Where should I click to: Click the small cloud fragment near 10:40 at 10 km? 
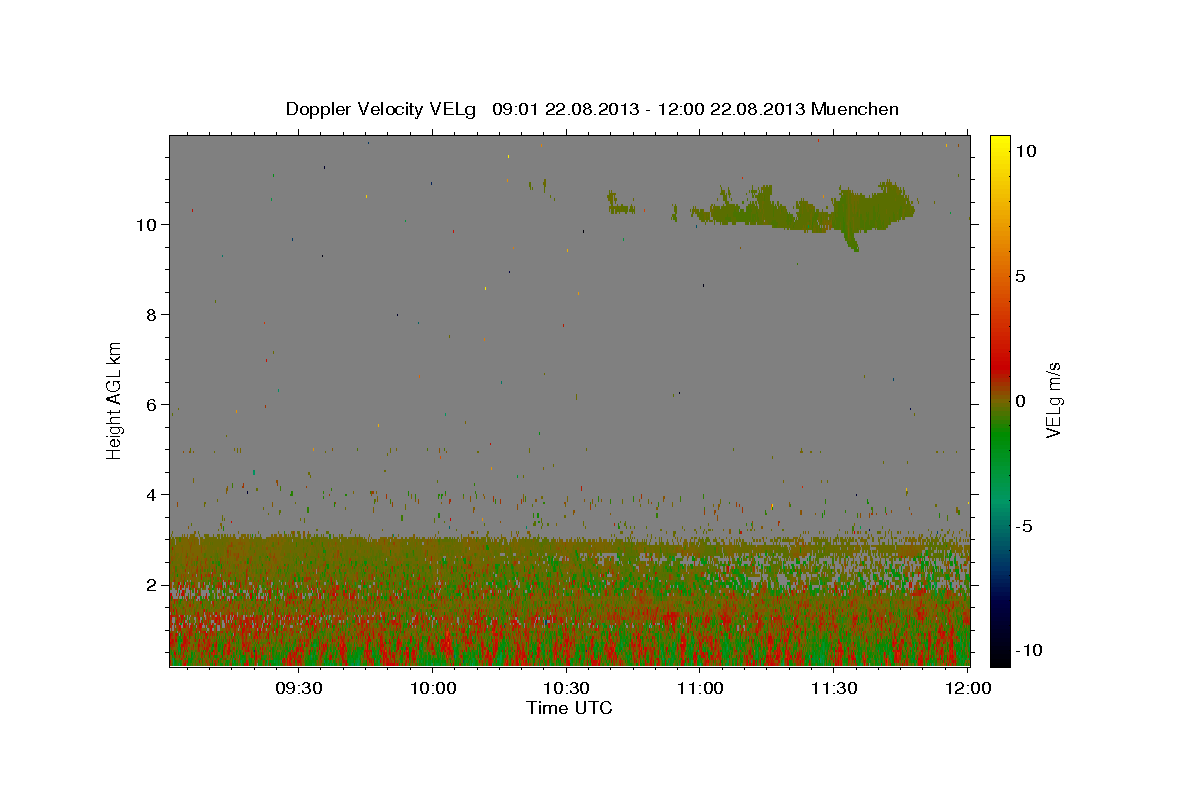[x=620, y=204]
